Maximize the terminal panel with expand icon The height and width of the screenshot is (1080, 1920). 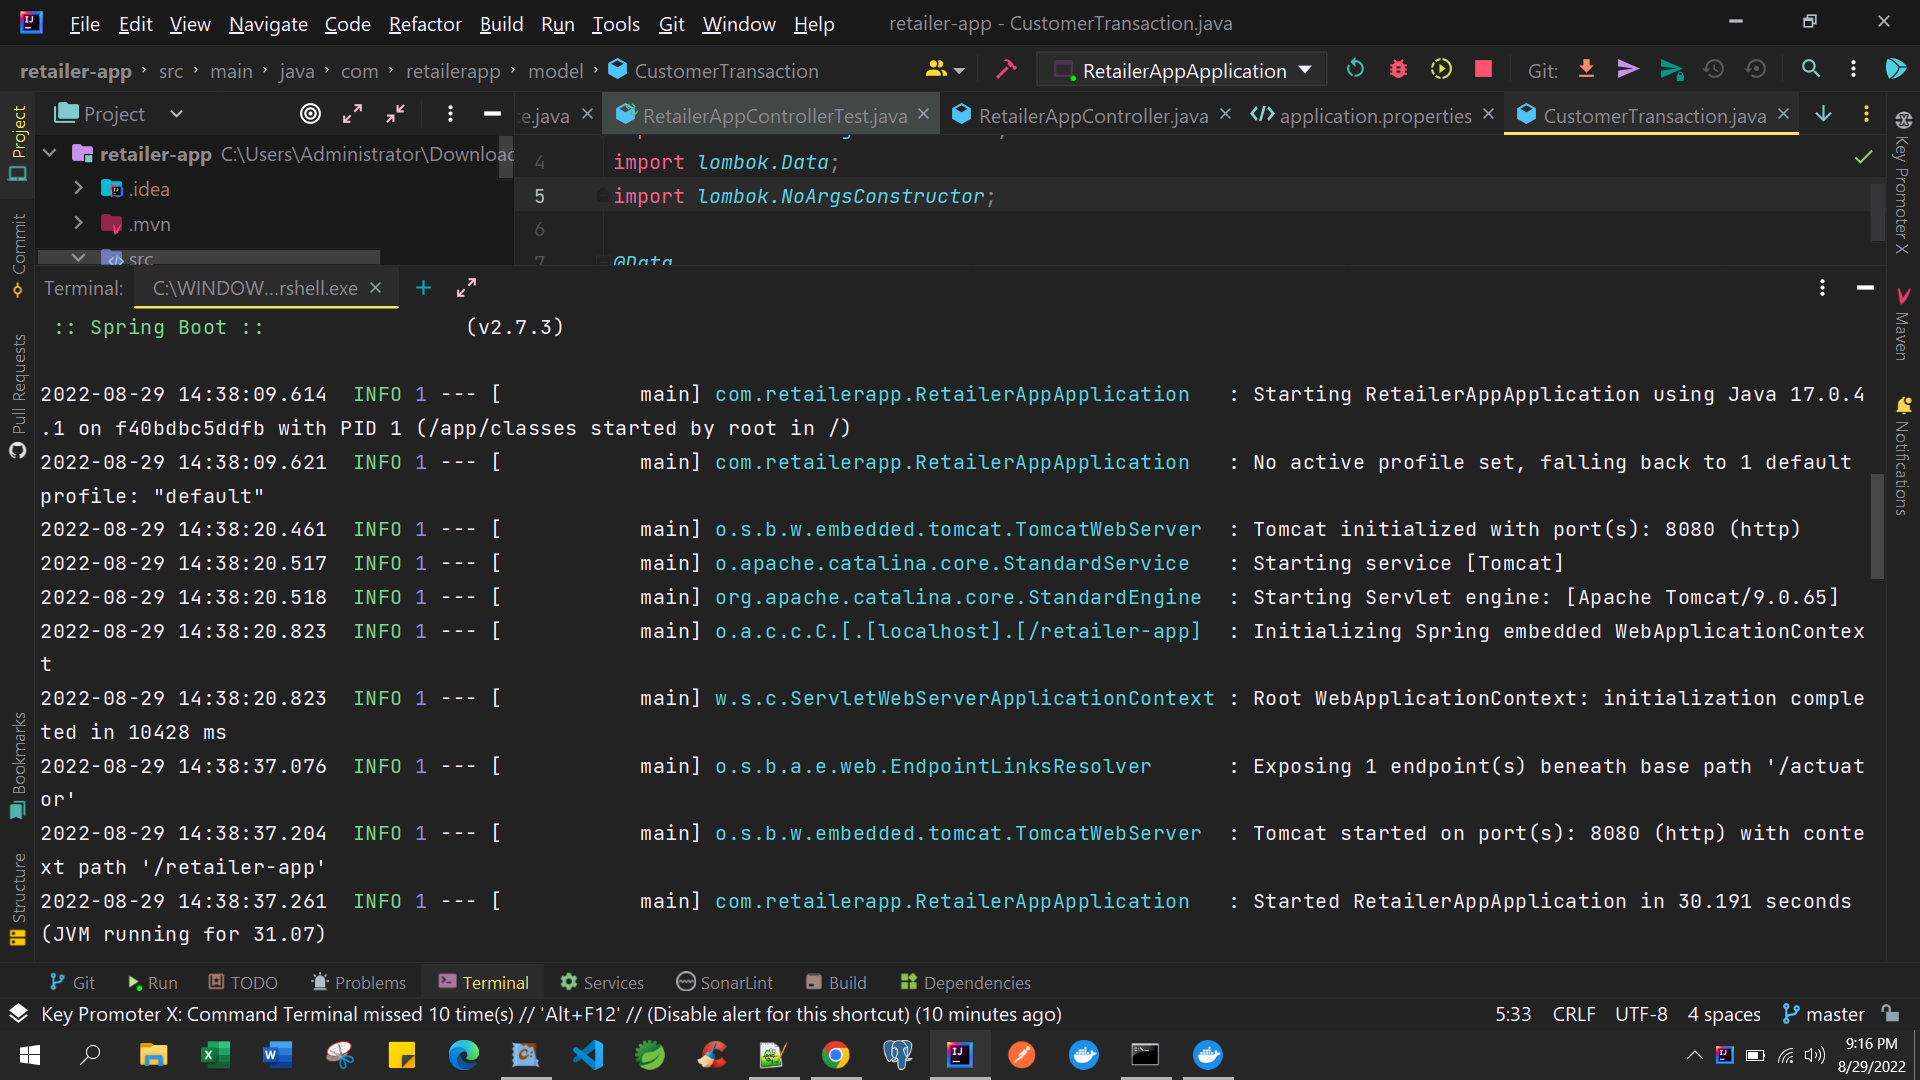pos(466,288)
